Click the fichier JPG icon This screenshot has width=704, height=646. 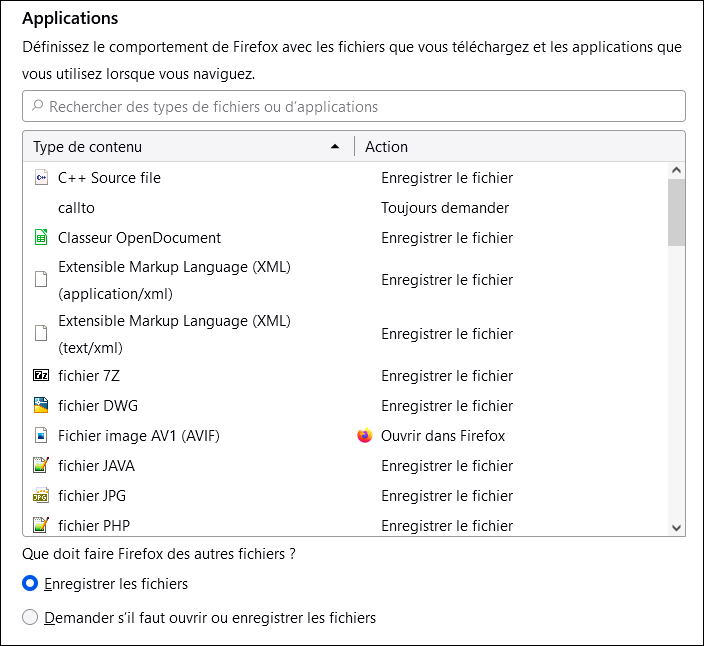pos(41,496)
